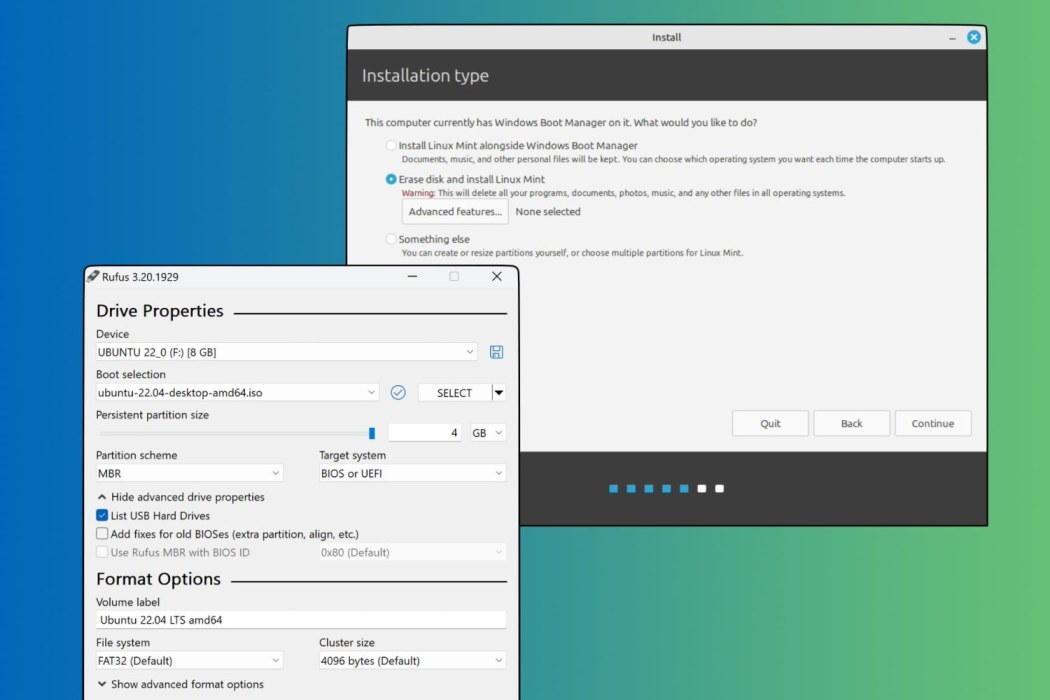
Task: Click the Back button in installer
Action: (851, 423)
